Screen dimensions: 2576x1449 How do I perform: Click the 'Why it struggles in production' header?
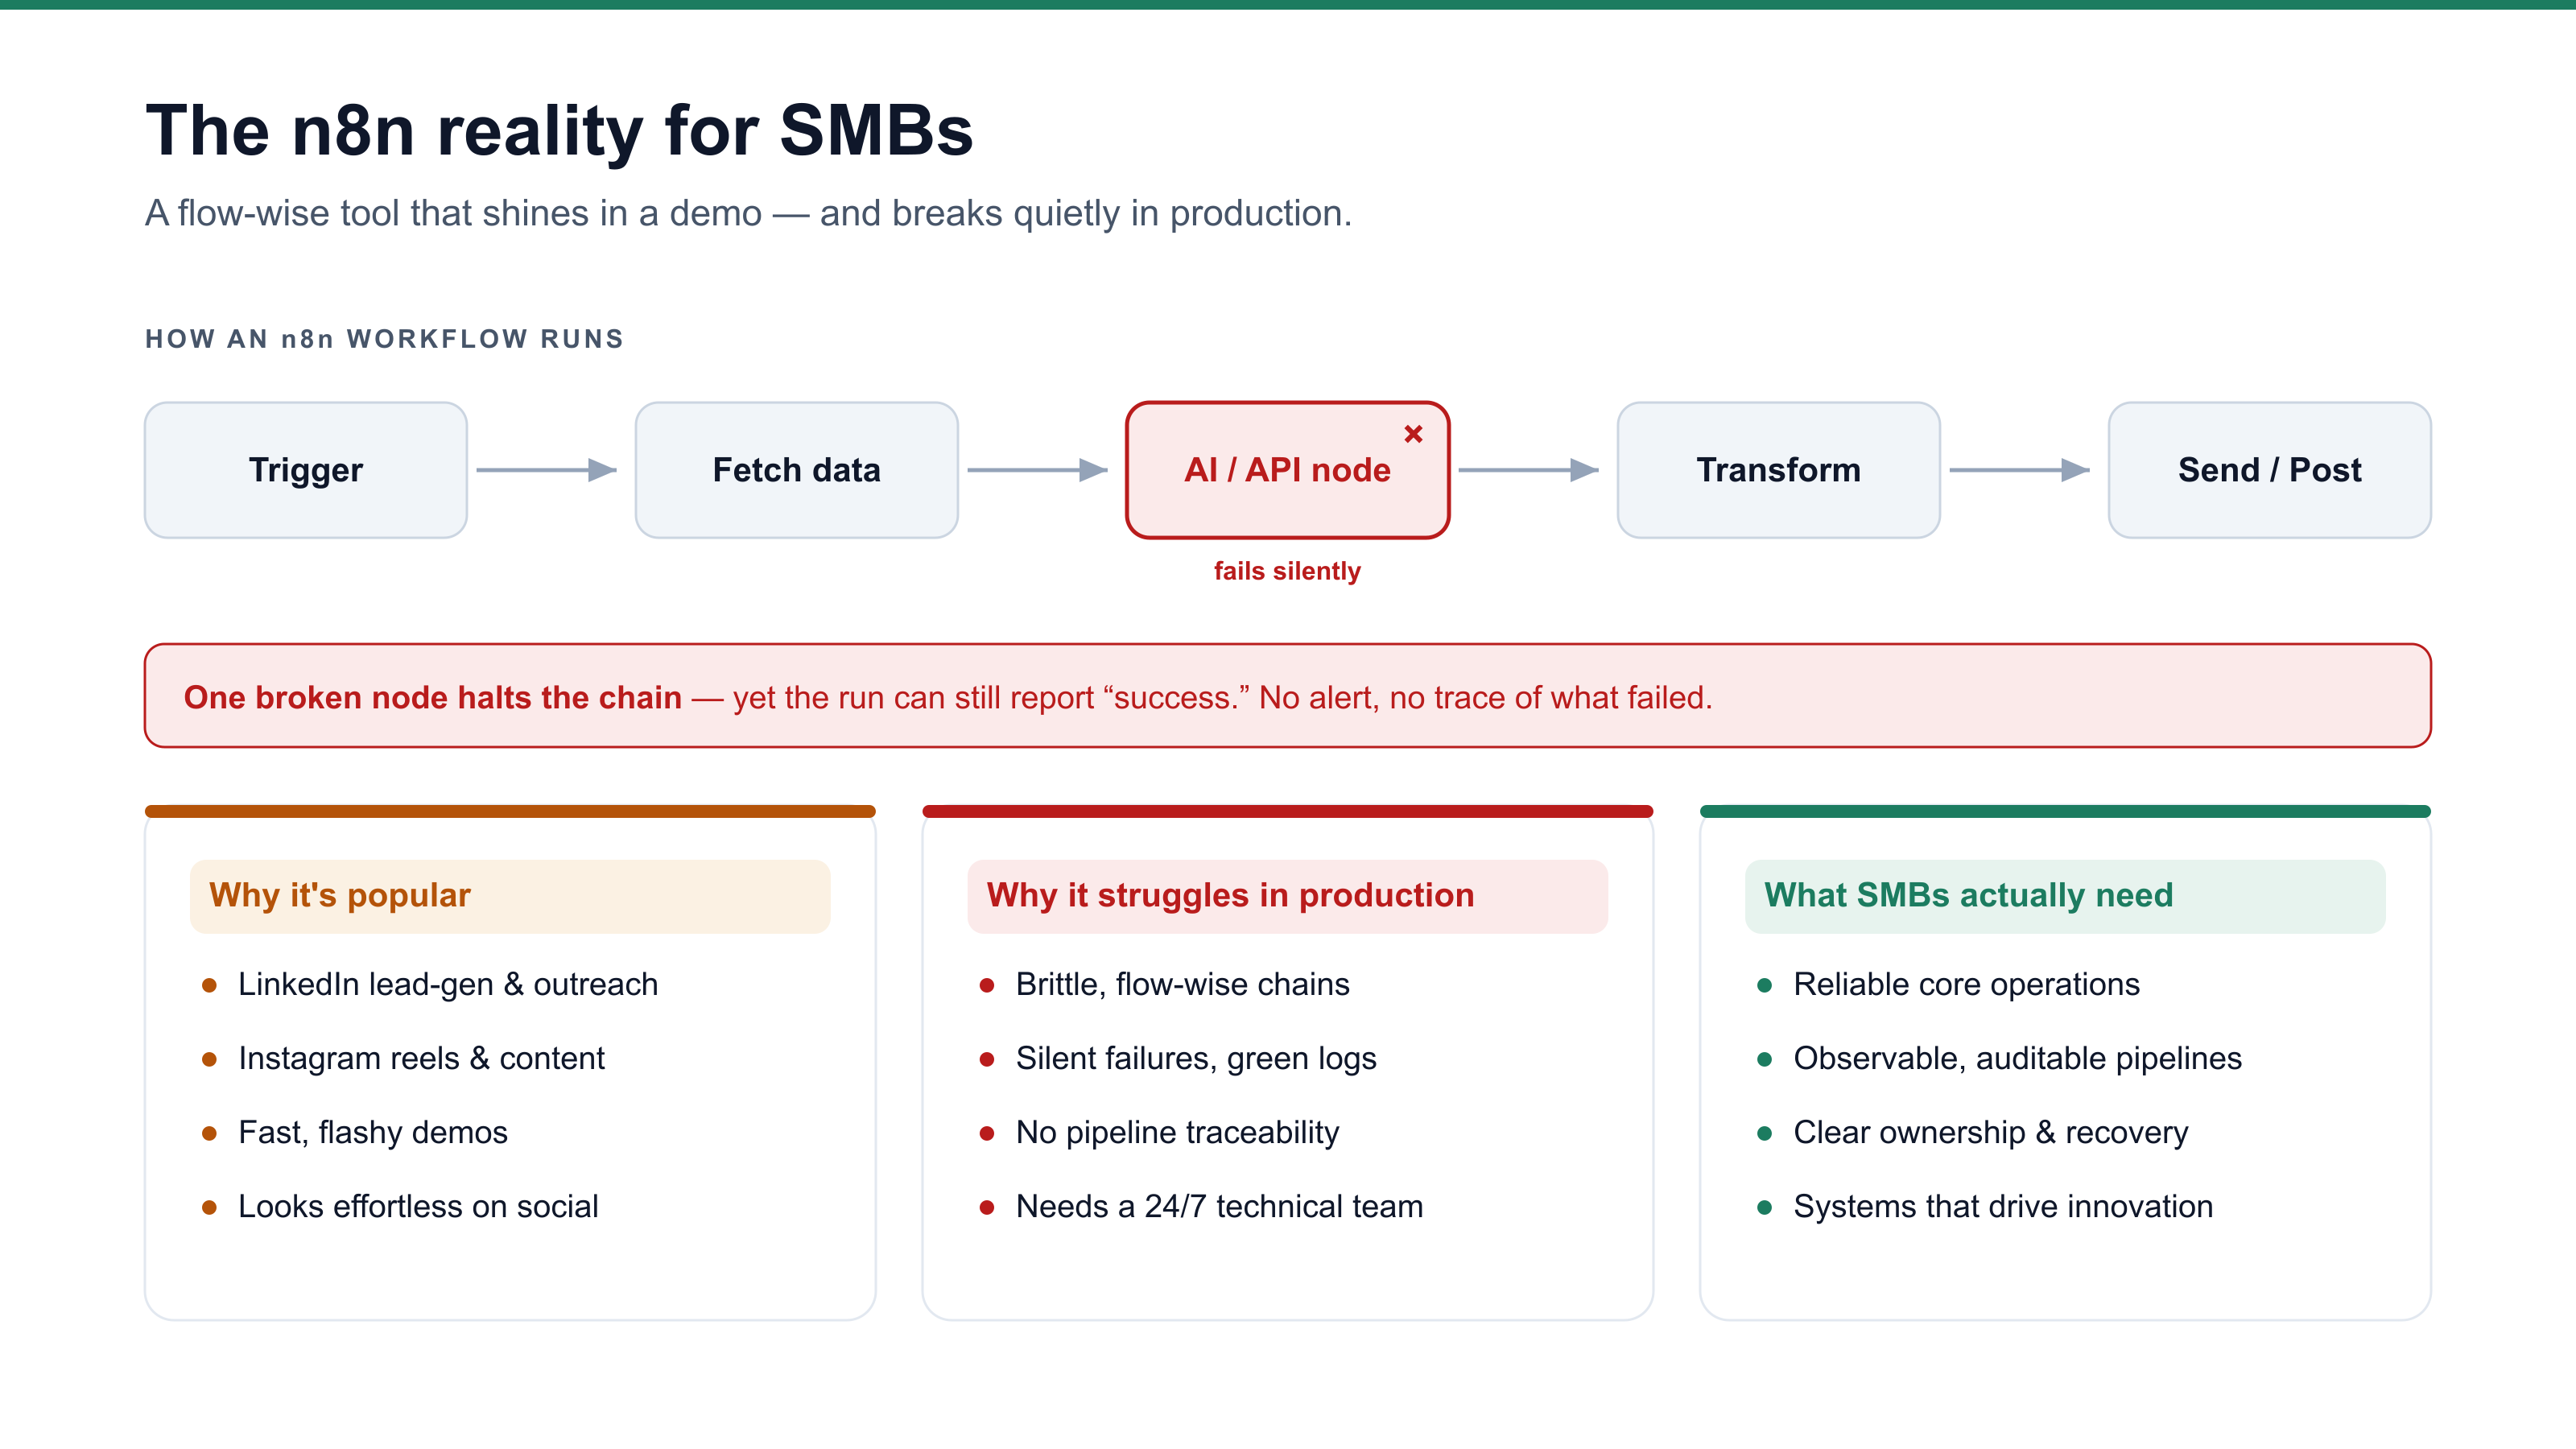[1288, 896]
